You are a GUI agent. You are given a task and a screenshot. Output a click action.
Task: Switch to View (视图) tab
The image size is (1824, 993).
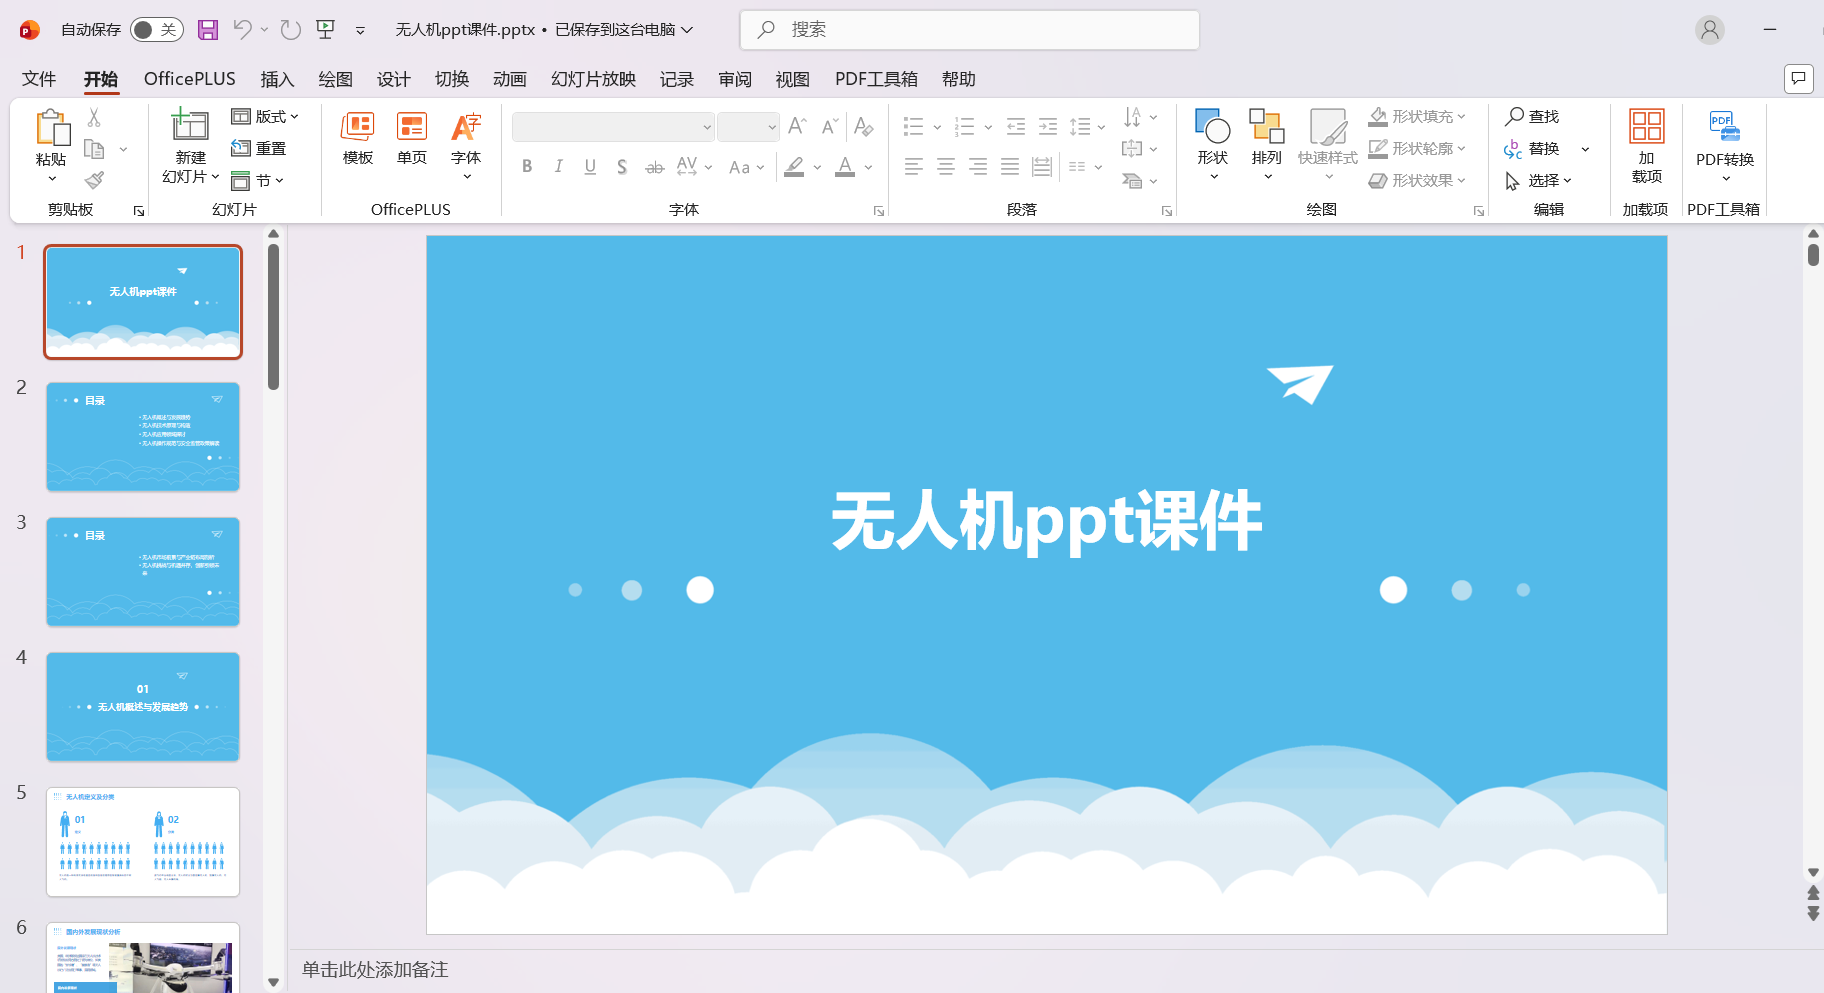(x=792, y=79)
